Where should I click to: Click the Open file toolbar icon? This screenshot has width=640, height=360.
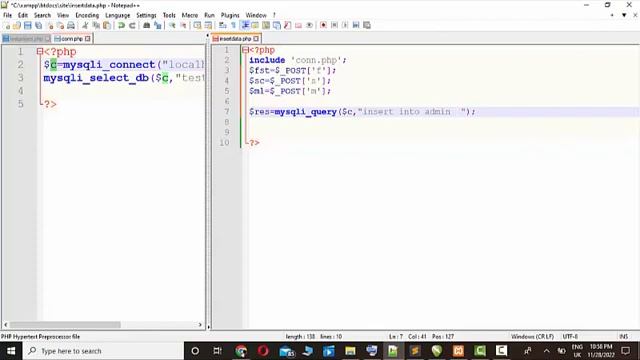coord(17,26)
